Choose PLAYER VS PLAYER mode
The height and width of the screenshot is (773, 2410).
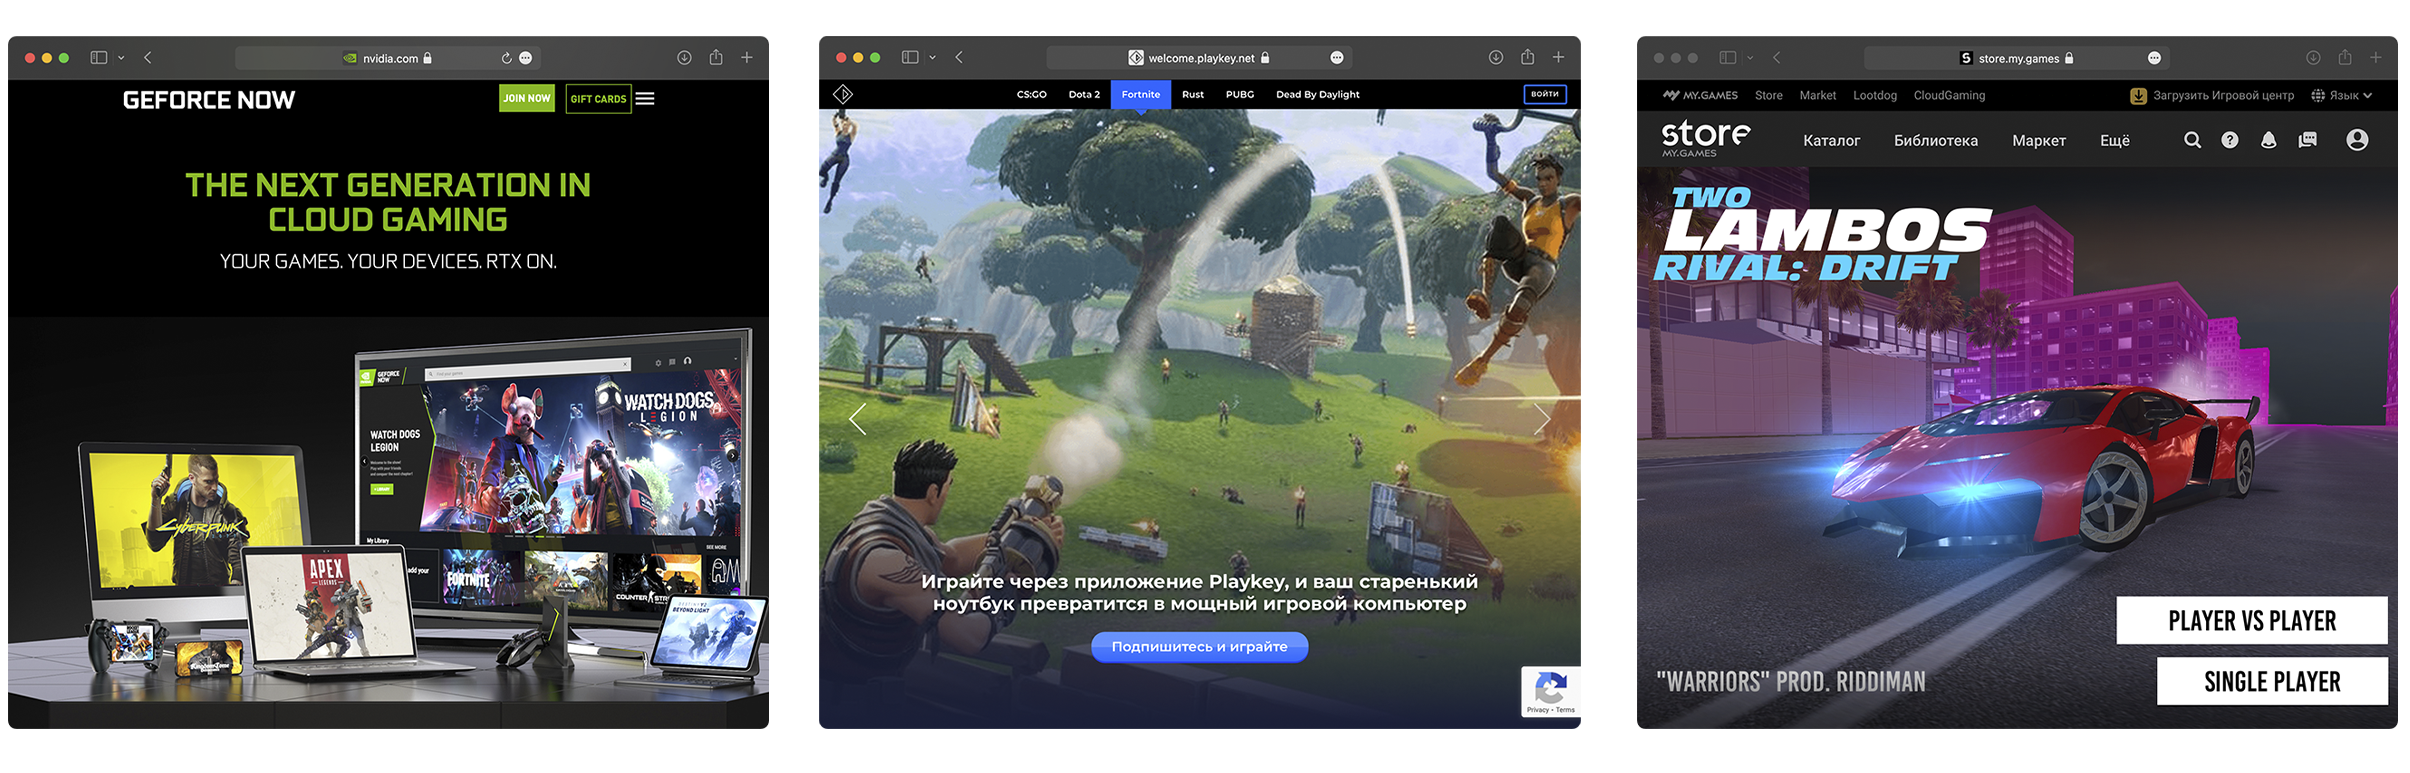click(x=2252, y=621)
